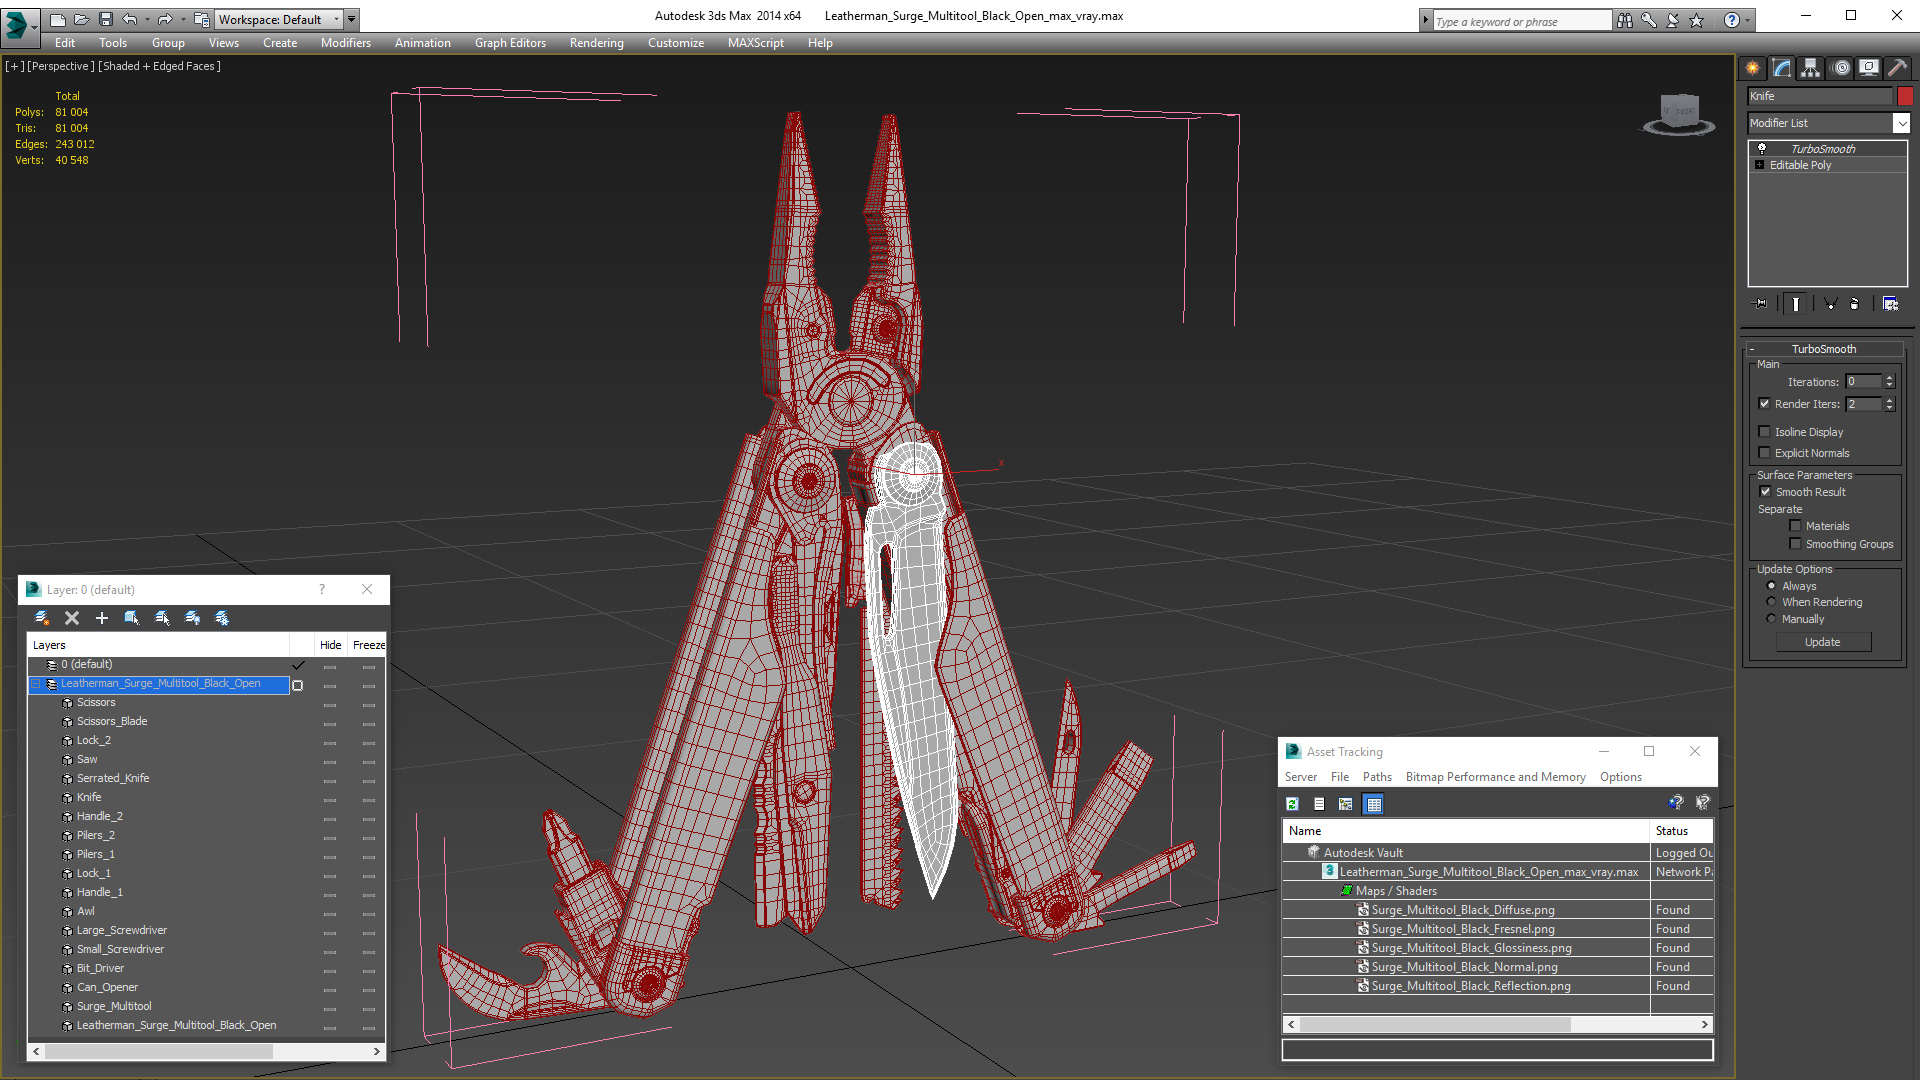Open the Motion command panel tab
The height and width of the screenshot is (1080, 1920).
click(1841, 68)
